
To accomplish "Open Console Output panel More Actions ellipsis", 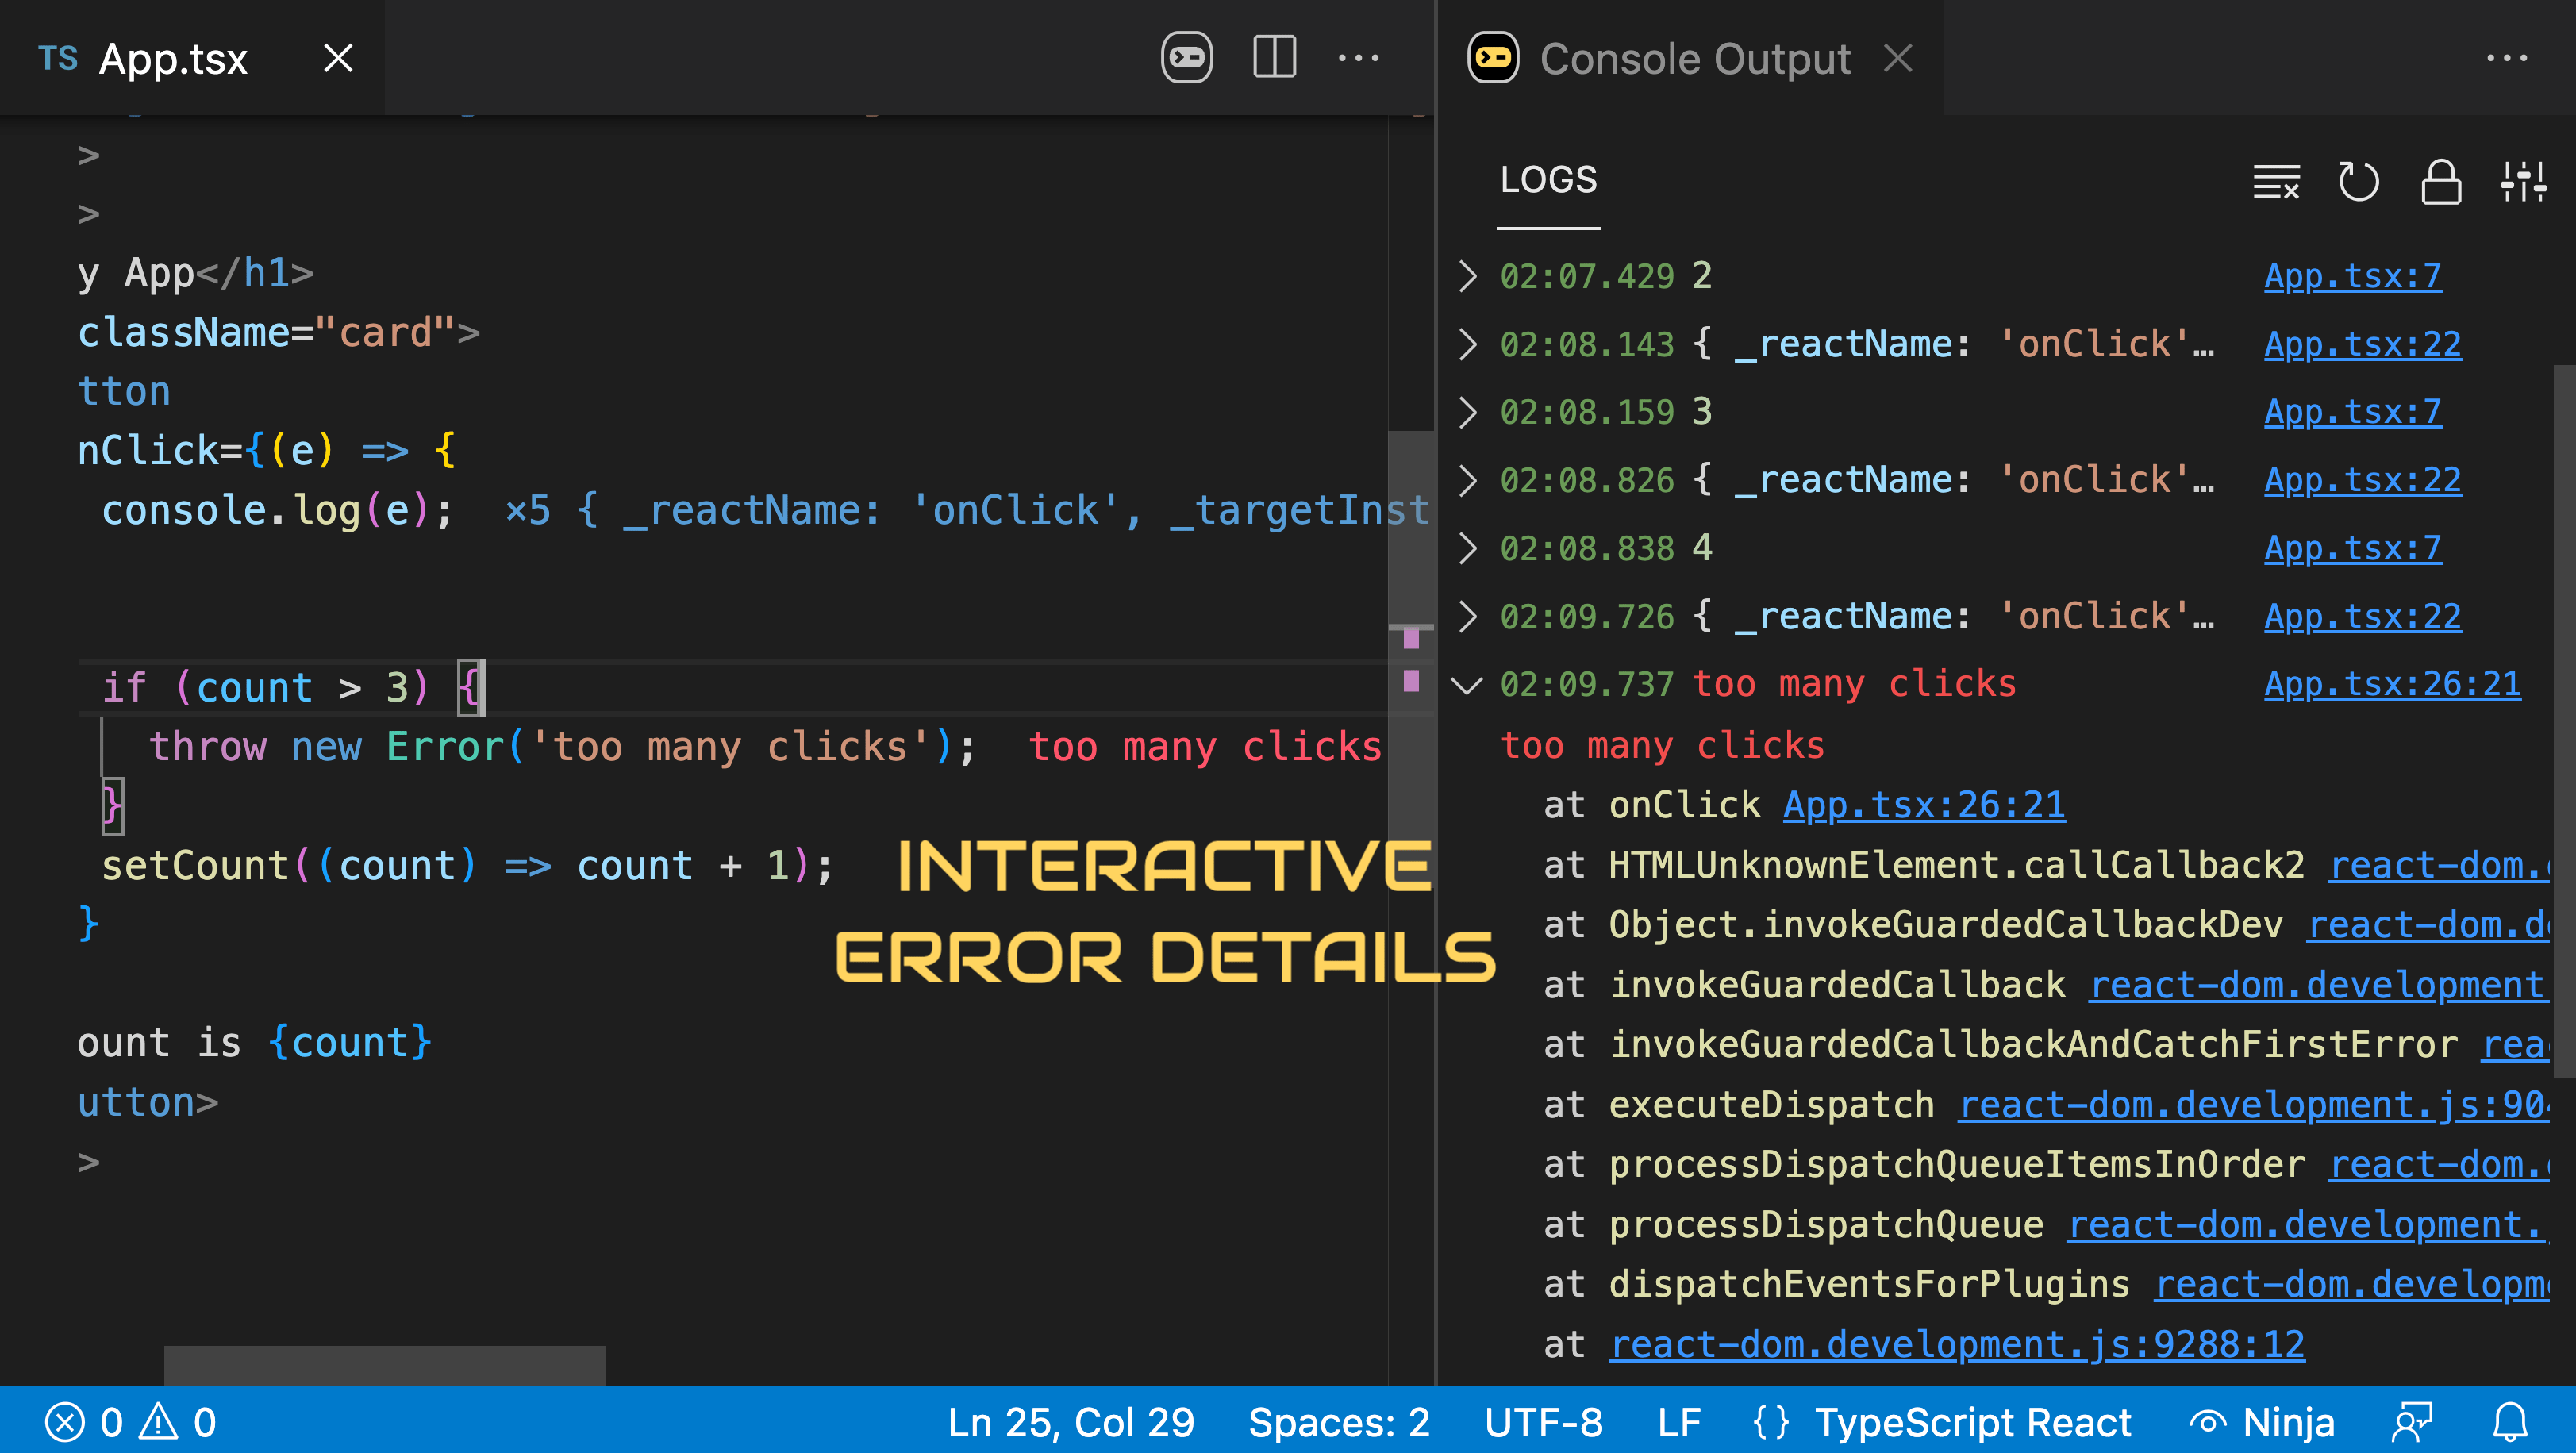I will (x=2507, y=58).
